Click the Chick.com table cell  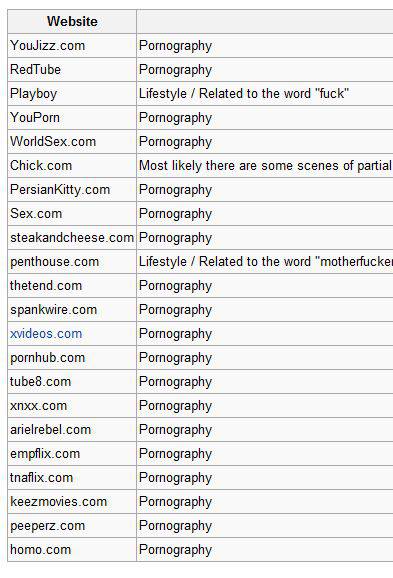[x=72, y=166]
